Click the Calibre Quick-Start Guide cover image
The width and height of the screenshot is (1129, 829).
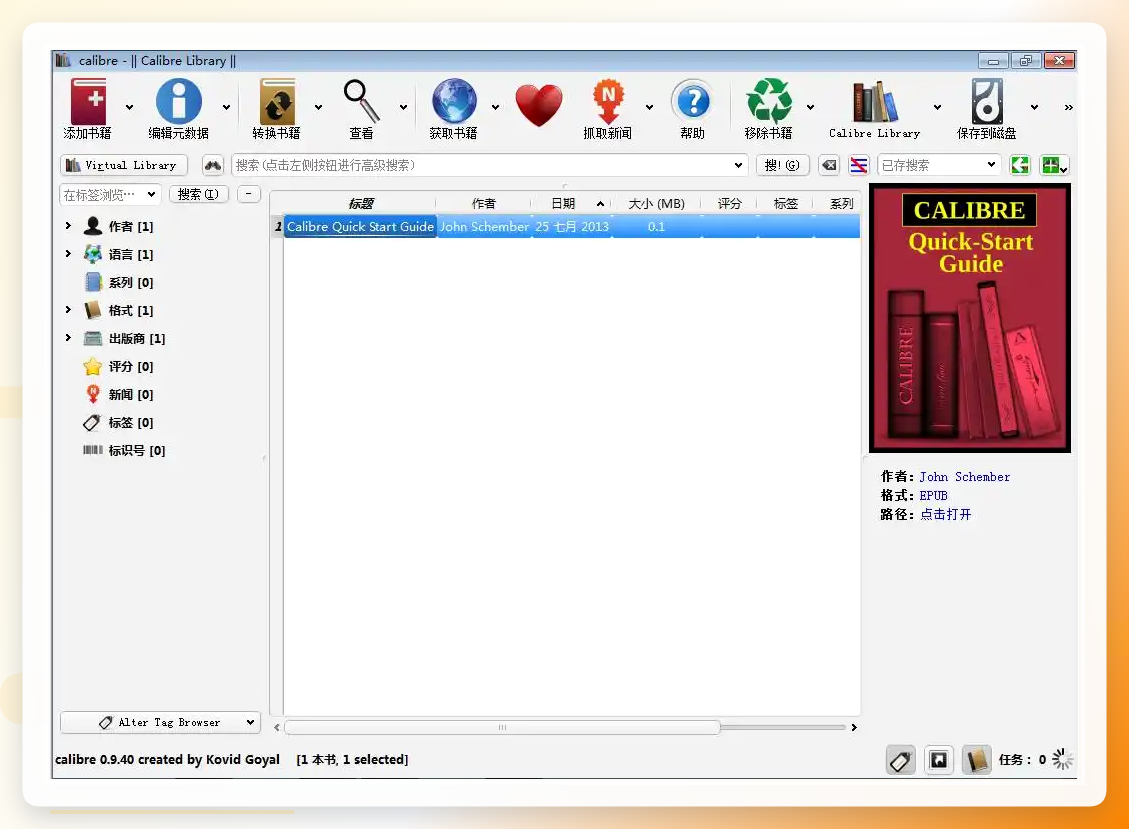tap(970, 318)
